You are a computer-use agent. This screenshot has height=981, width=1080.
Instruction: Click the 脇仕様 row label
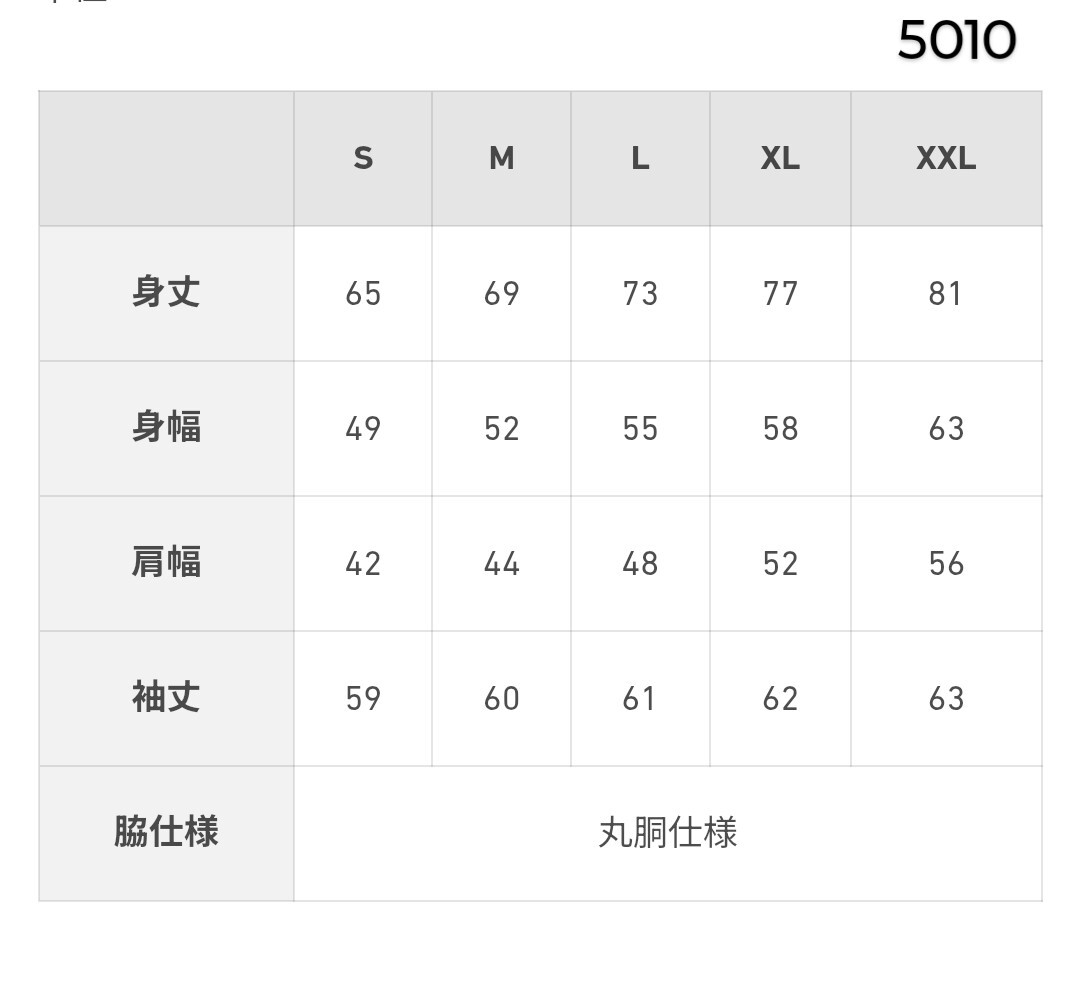tap(166, 832)
